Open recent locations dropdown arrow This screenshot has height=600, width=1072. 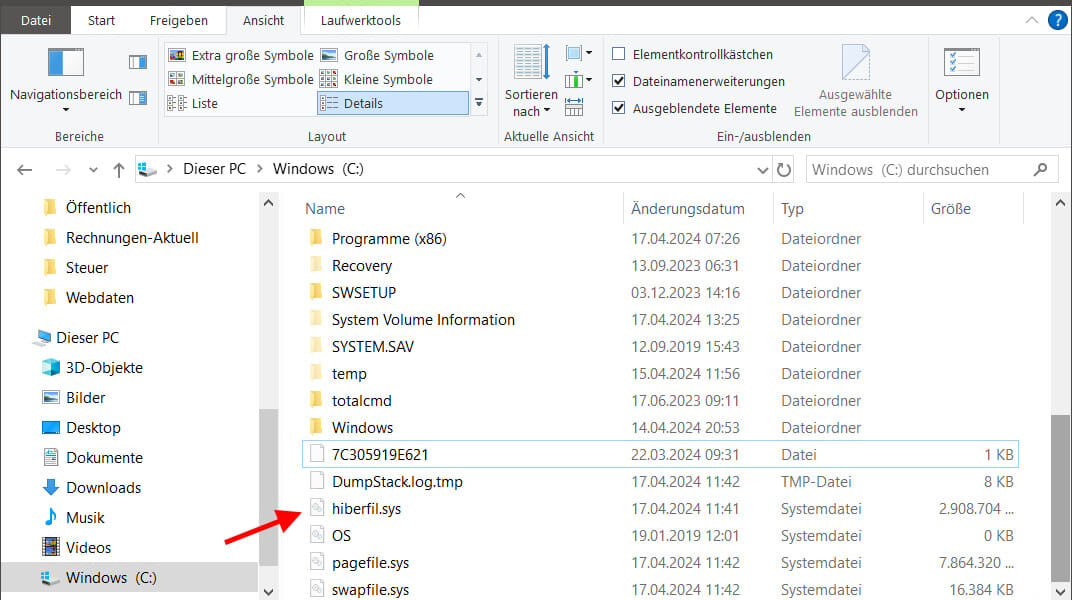click(x=93, y=169)
